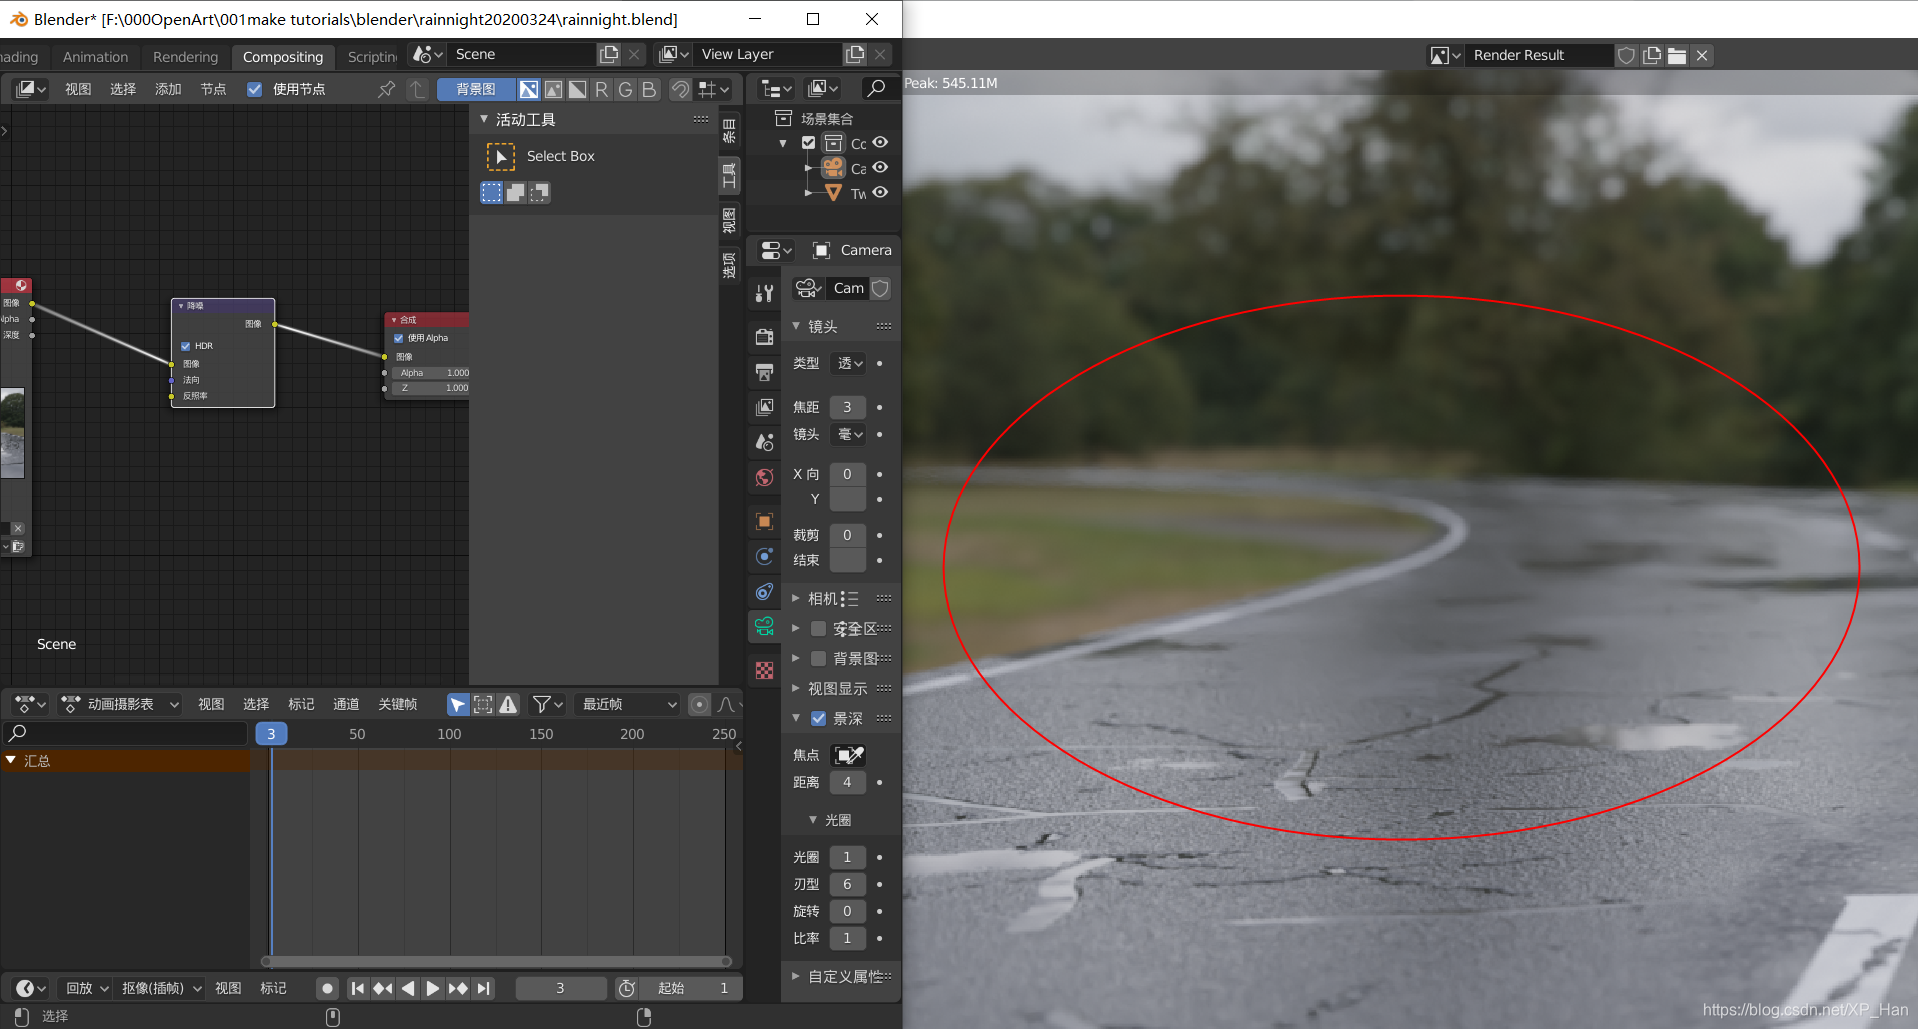Click the Select Box tool

pyautogui.click(x=501, y=156)
